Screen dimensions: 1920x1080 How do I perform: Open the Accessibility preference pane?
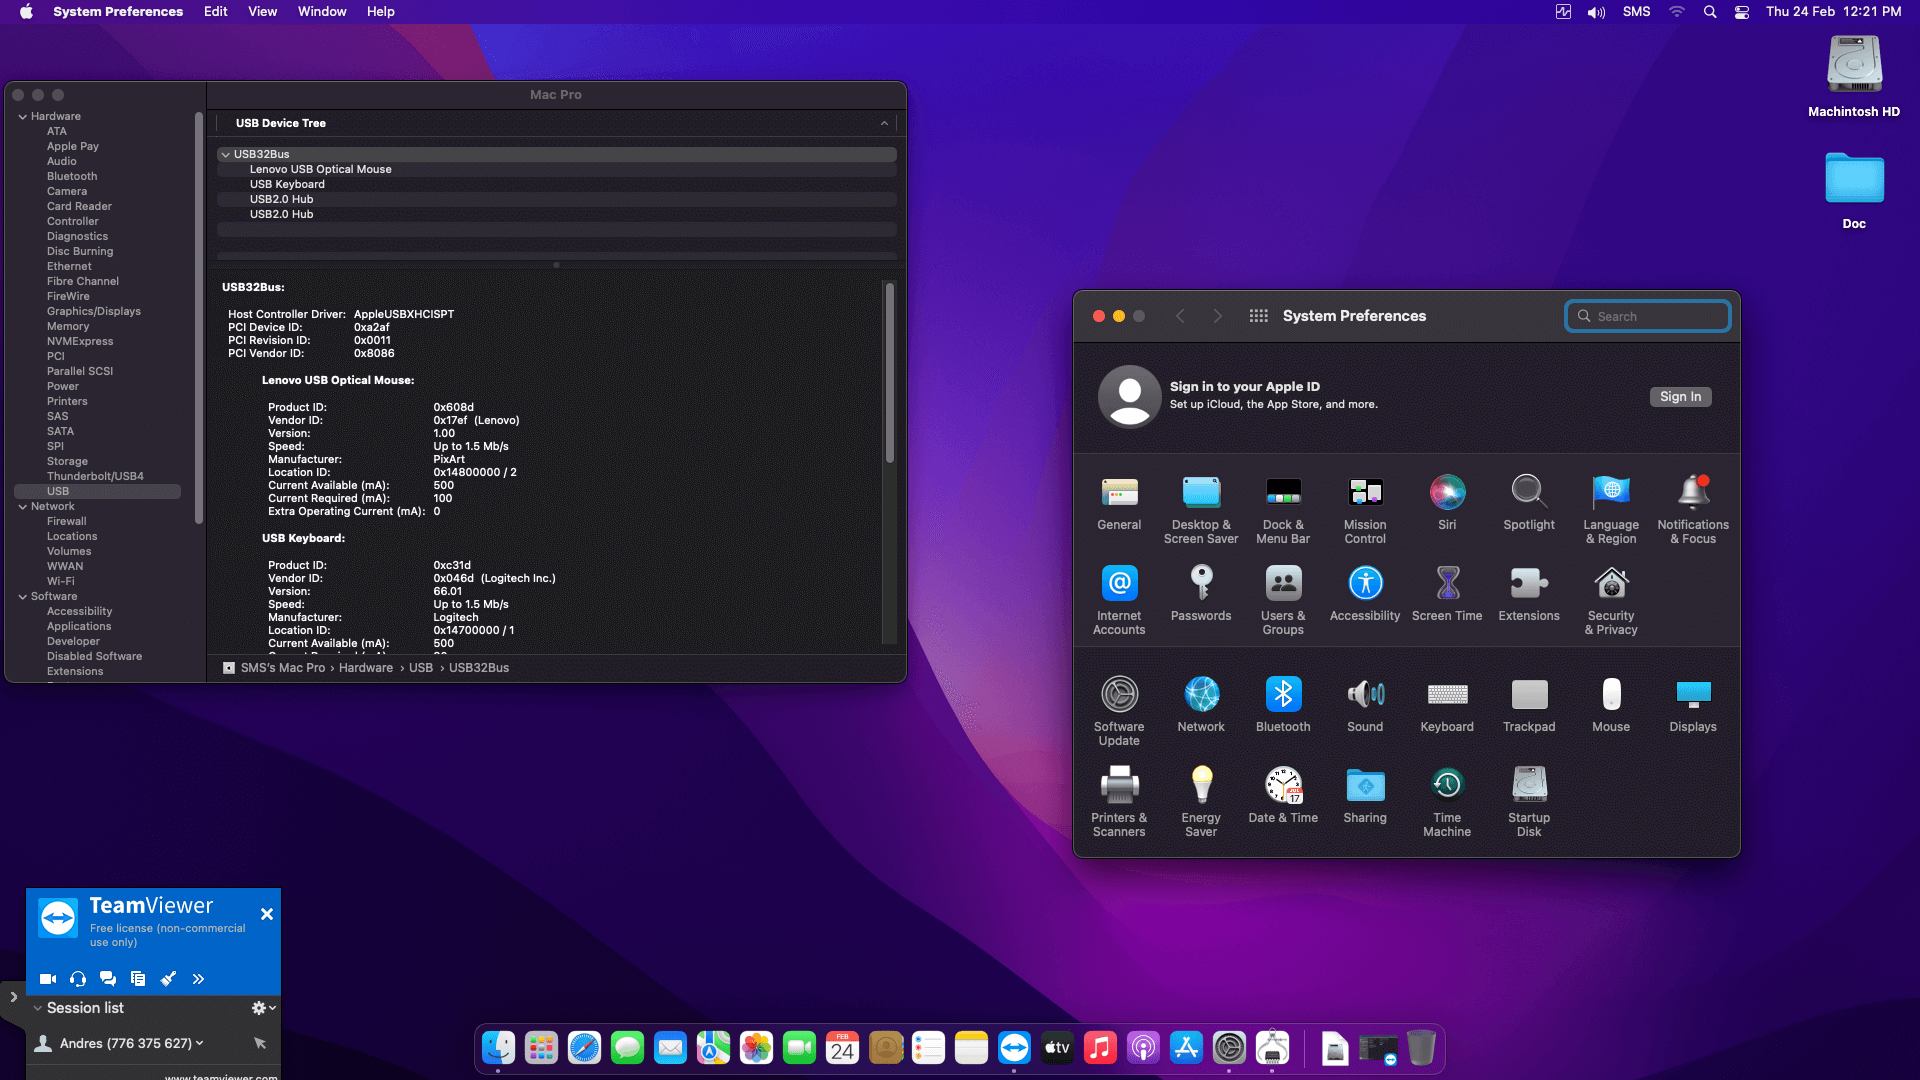click(x=1365, y=594)
